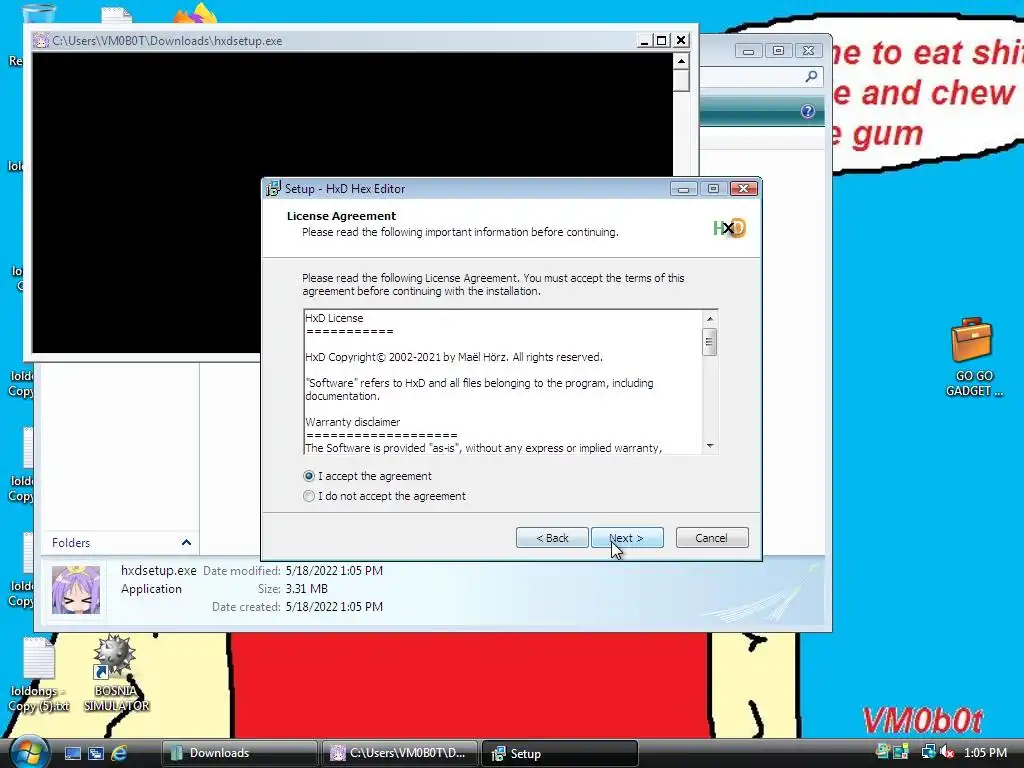The width and height of the screenshot is (1024, 768).
Task: Switch to Downloads taskbar button
Action: 240,754
